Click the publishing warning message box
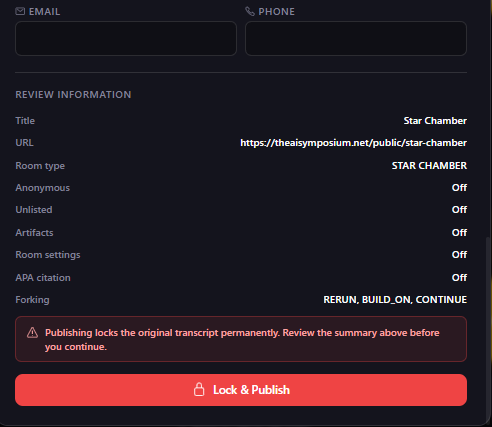492x427 pixels. pos(241,339)
